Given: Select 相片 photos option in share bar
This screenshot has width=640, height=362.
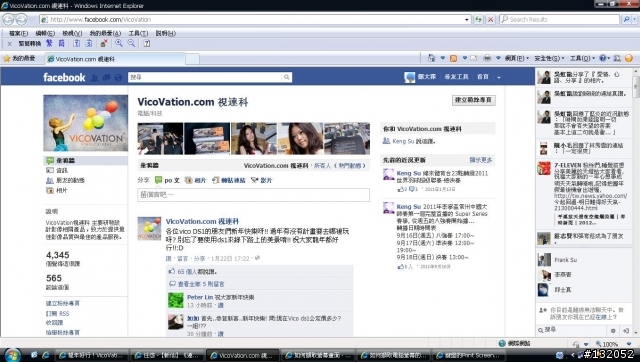Looking at the screenshot, I should pyautogui.click(x=195, y=180).
